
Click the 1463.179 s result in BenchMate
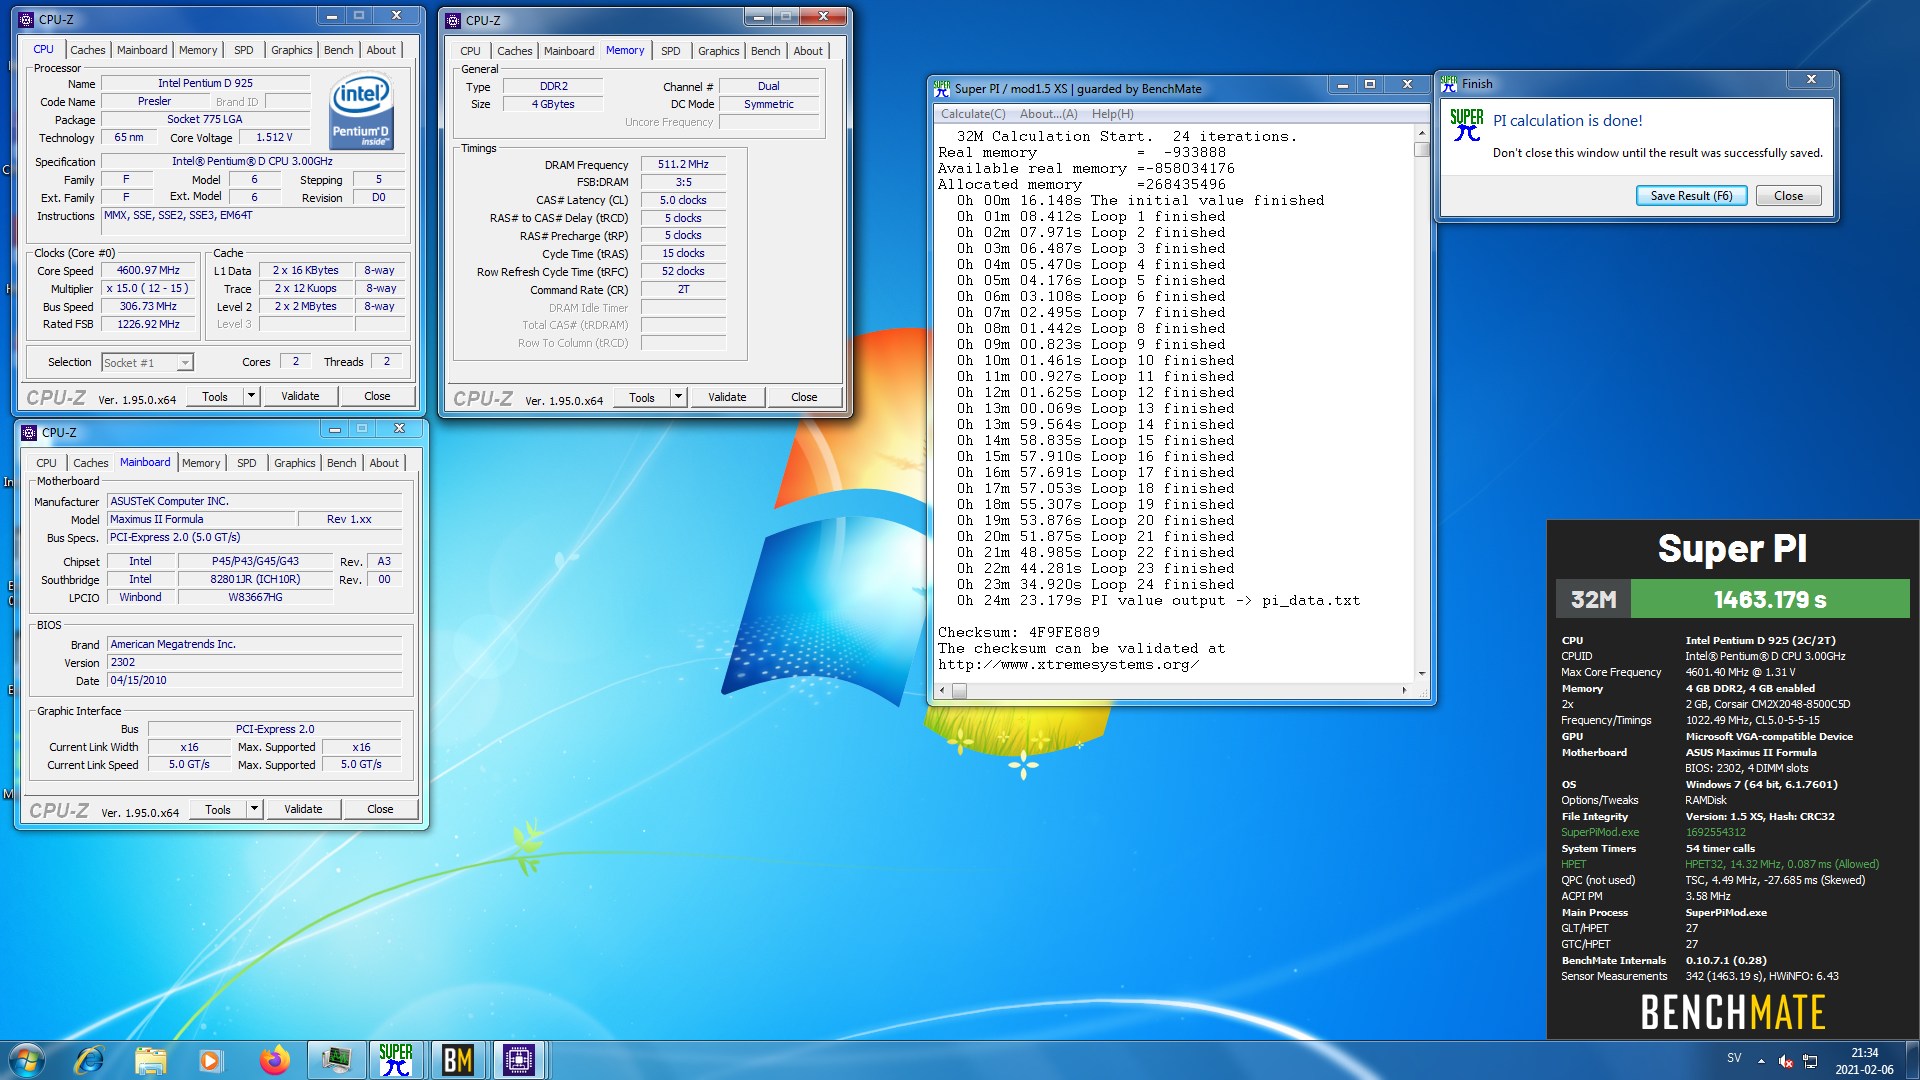point(1770,600)
